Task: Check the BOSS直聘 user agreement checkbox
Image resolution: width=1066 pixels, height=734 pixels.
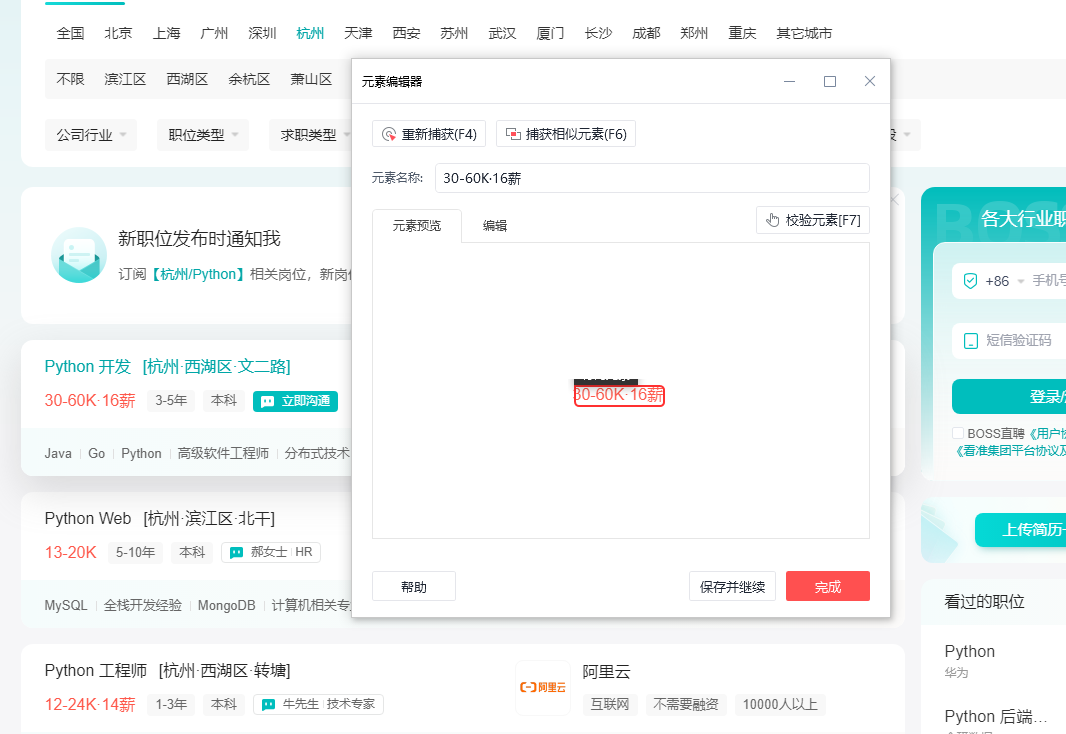Action: pyautogui.click(x=958, y=433)
